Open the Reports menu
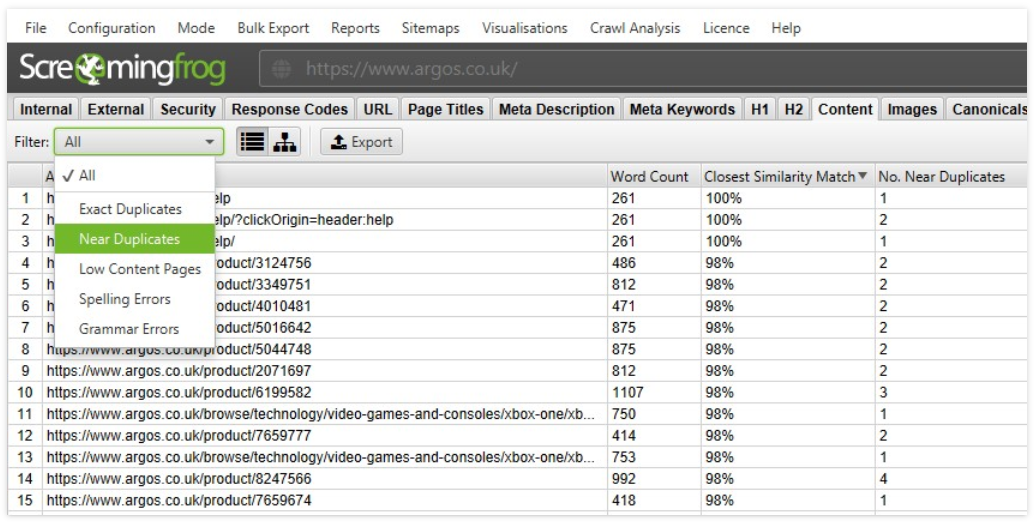Viewport: 1036px width, 528px height. pos(355,28)
